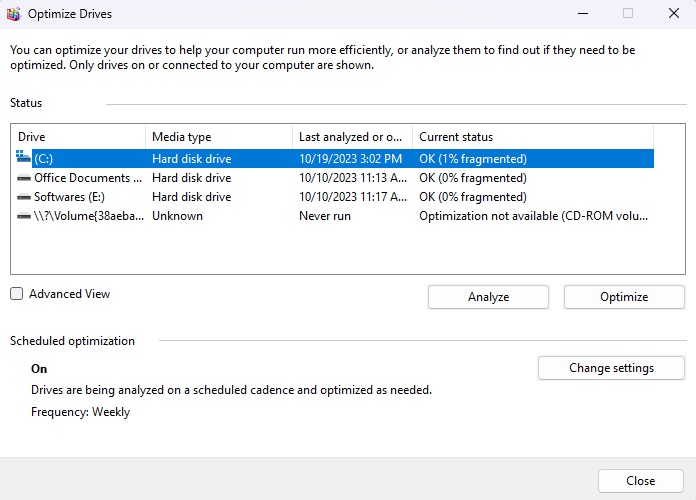Open Change settings for scheduled optimization

click(x=611, y=368)
